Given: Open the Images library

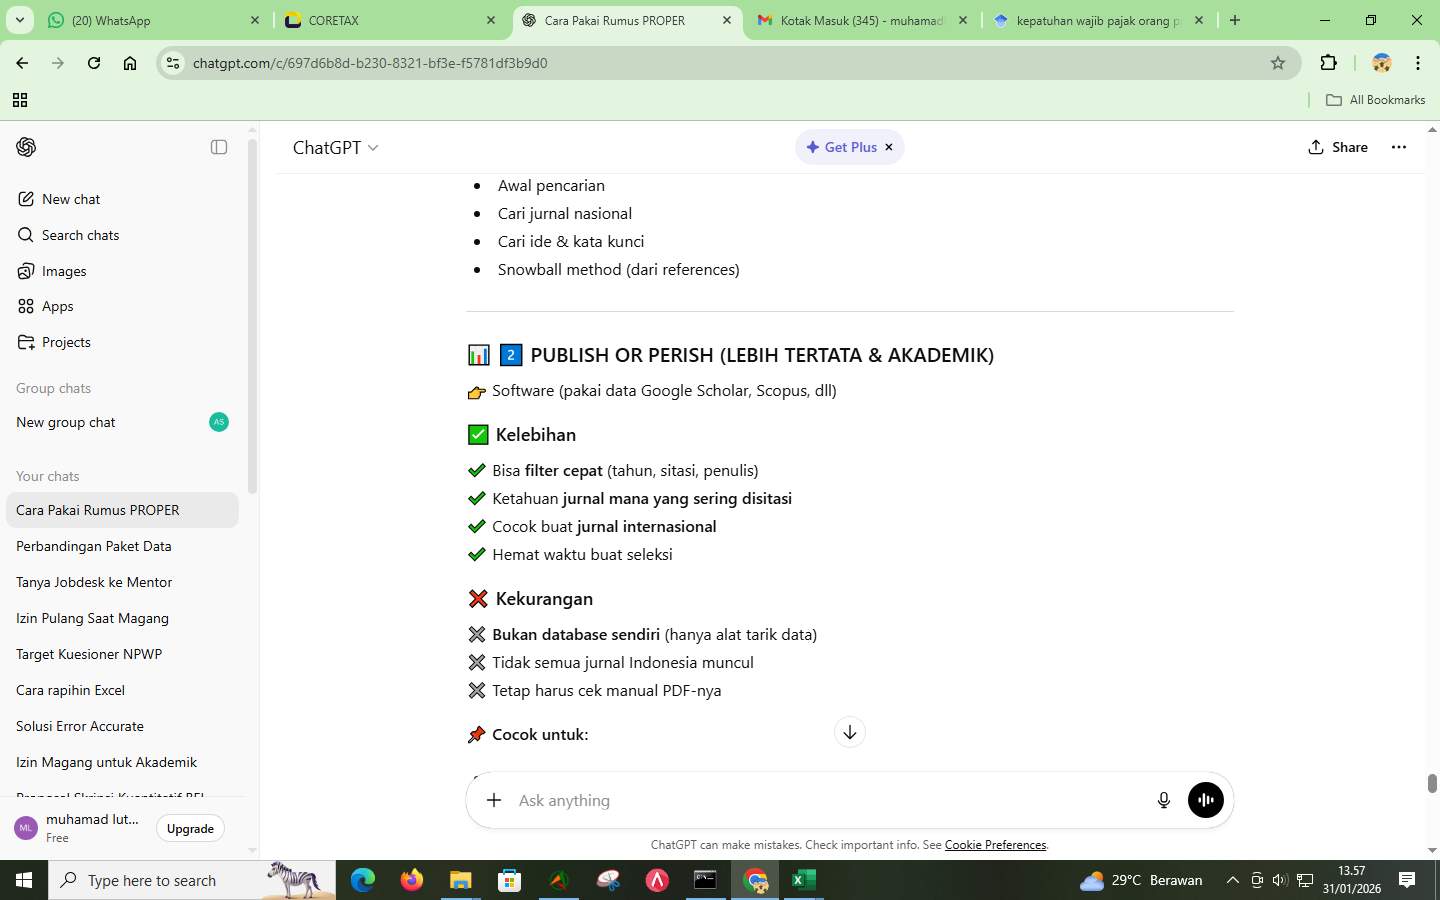Looking at the screenshot, I should [61, 271].
